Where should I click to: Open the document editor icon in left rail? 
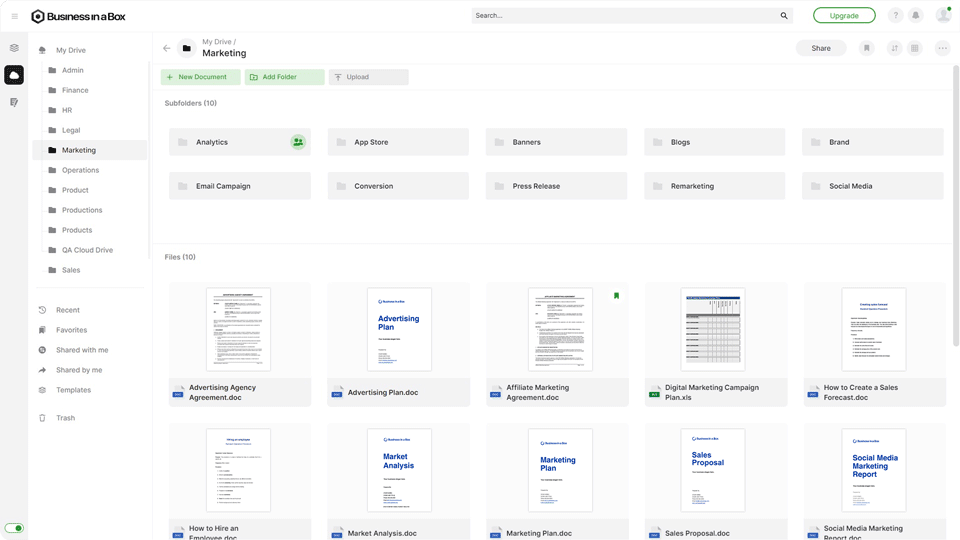click(14, 102)
